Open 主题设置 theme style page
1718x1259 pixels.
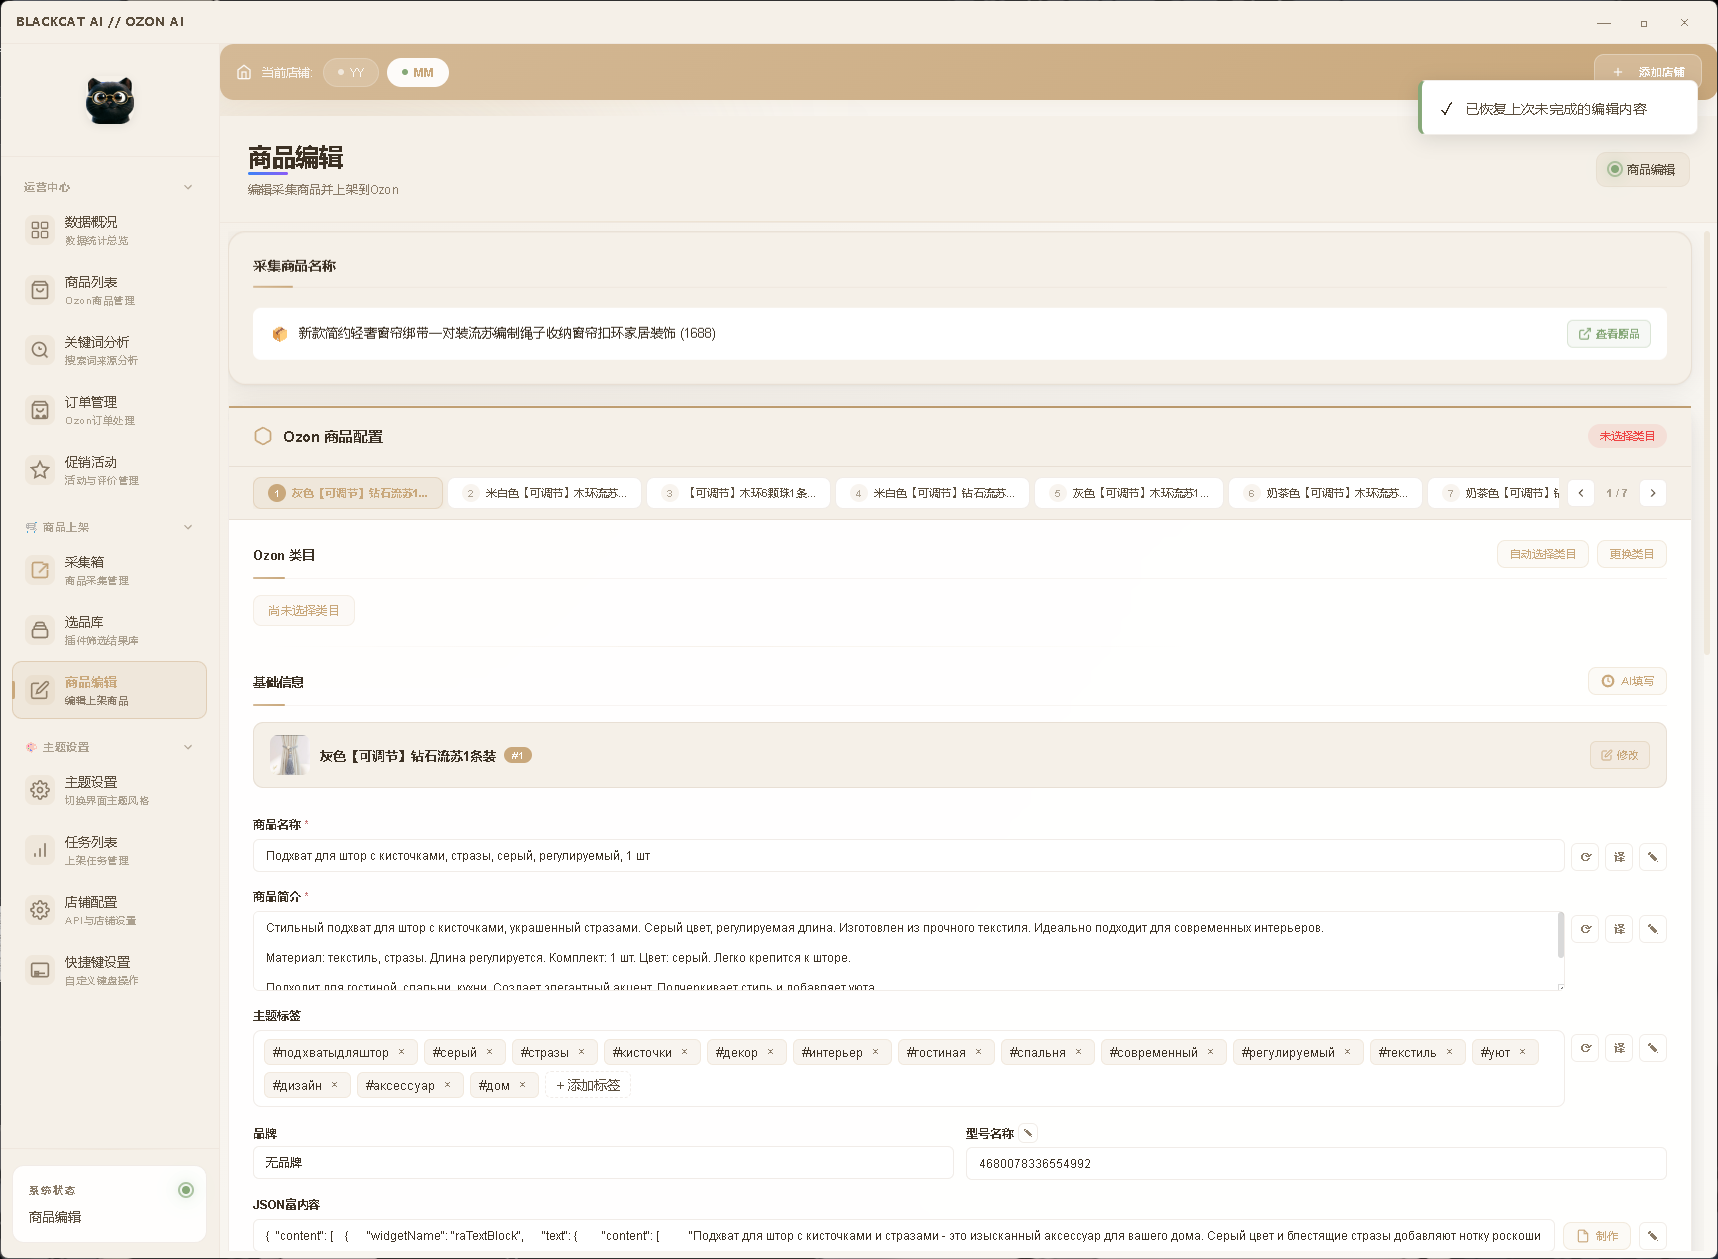110,790
